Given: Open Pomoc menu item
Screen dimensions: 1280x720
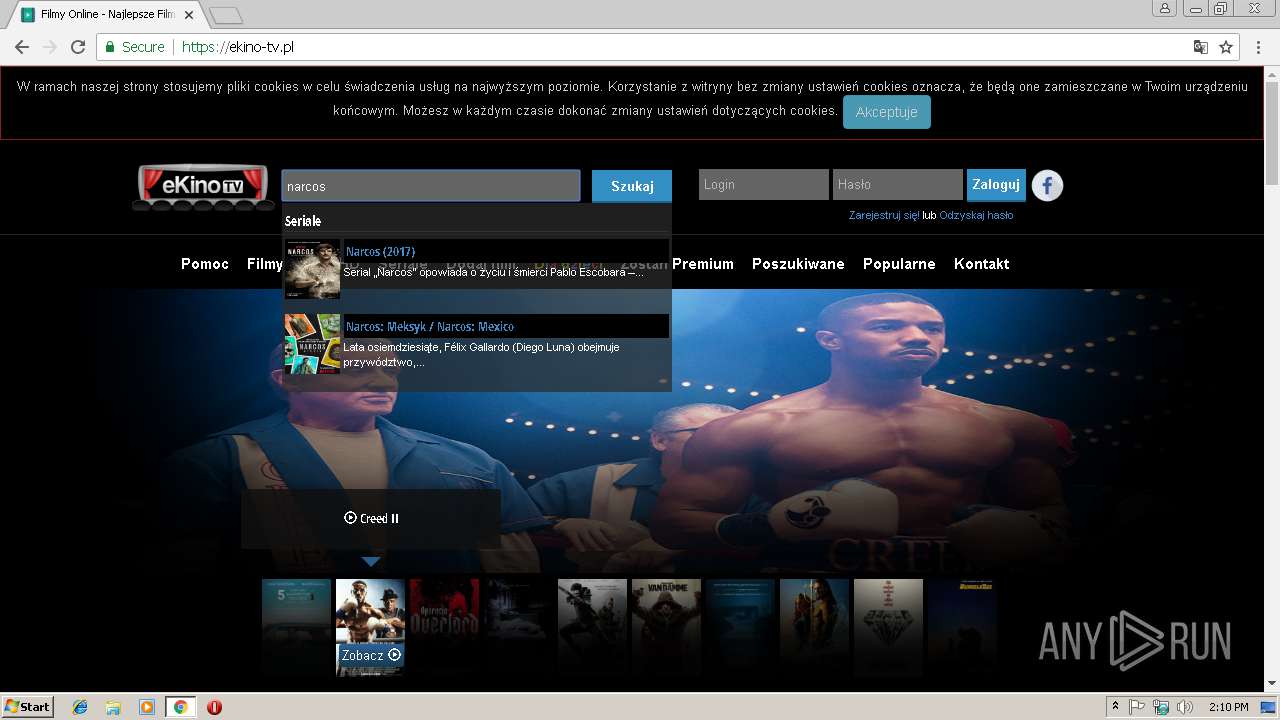Looking at the screenshot, I should coord(205,264).
